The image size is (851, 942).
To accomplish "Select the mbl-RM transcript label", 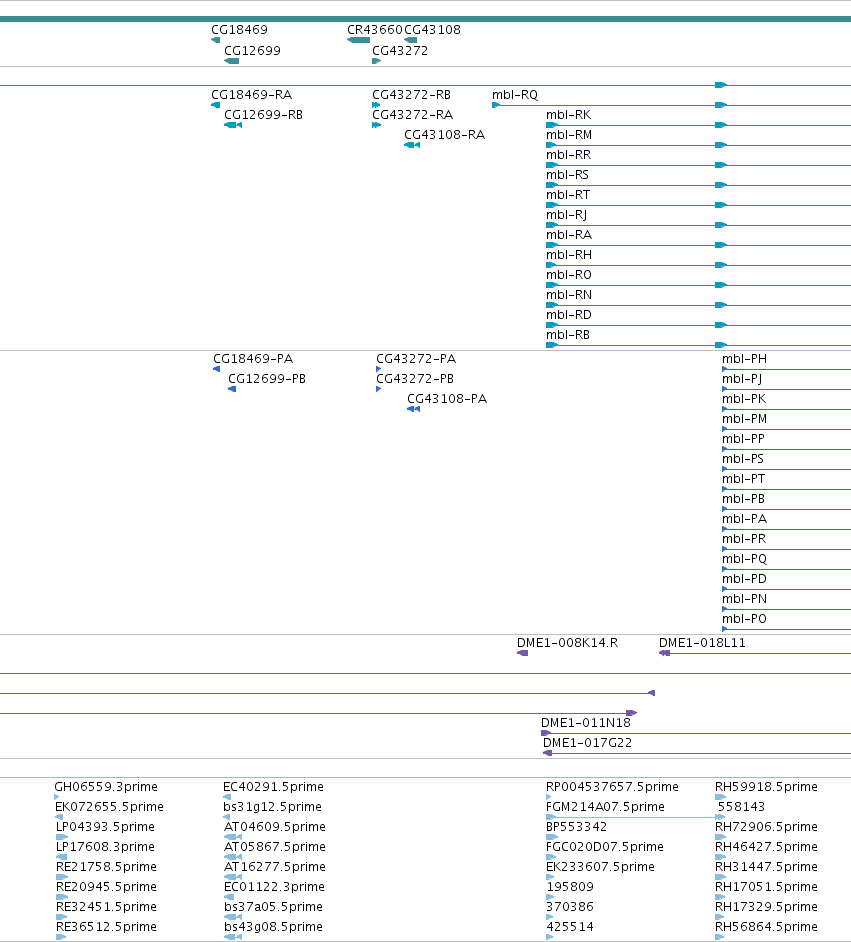I will [x=569, y=135].
